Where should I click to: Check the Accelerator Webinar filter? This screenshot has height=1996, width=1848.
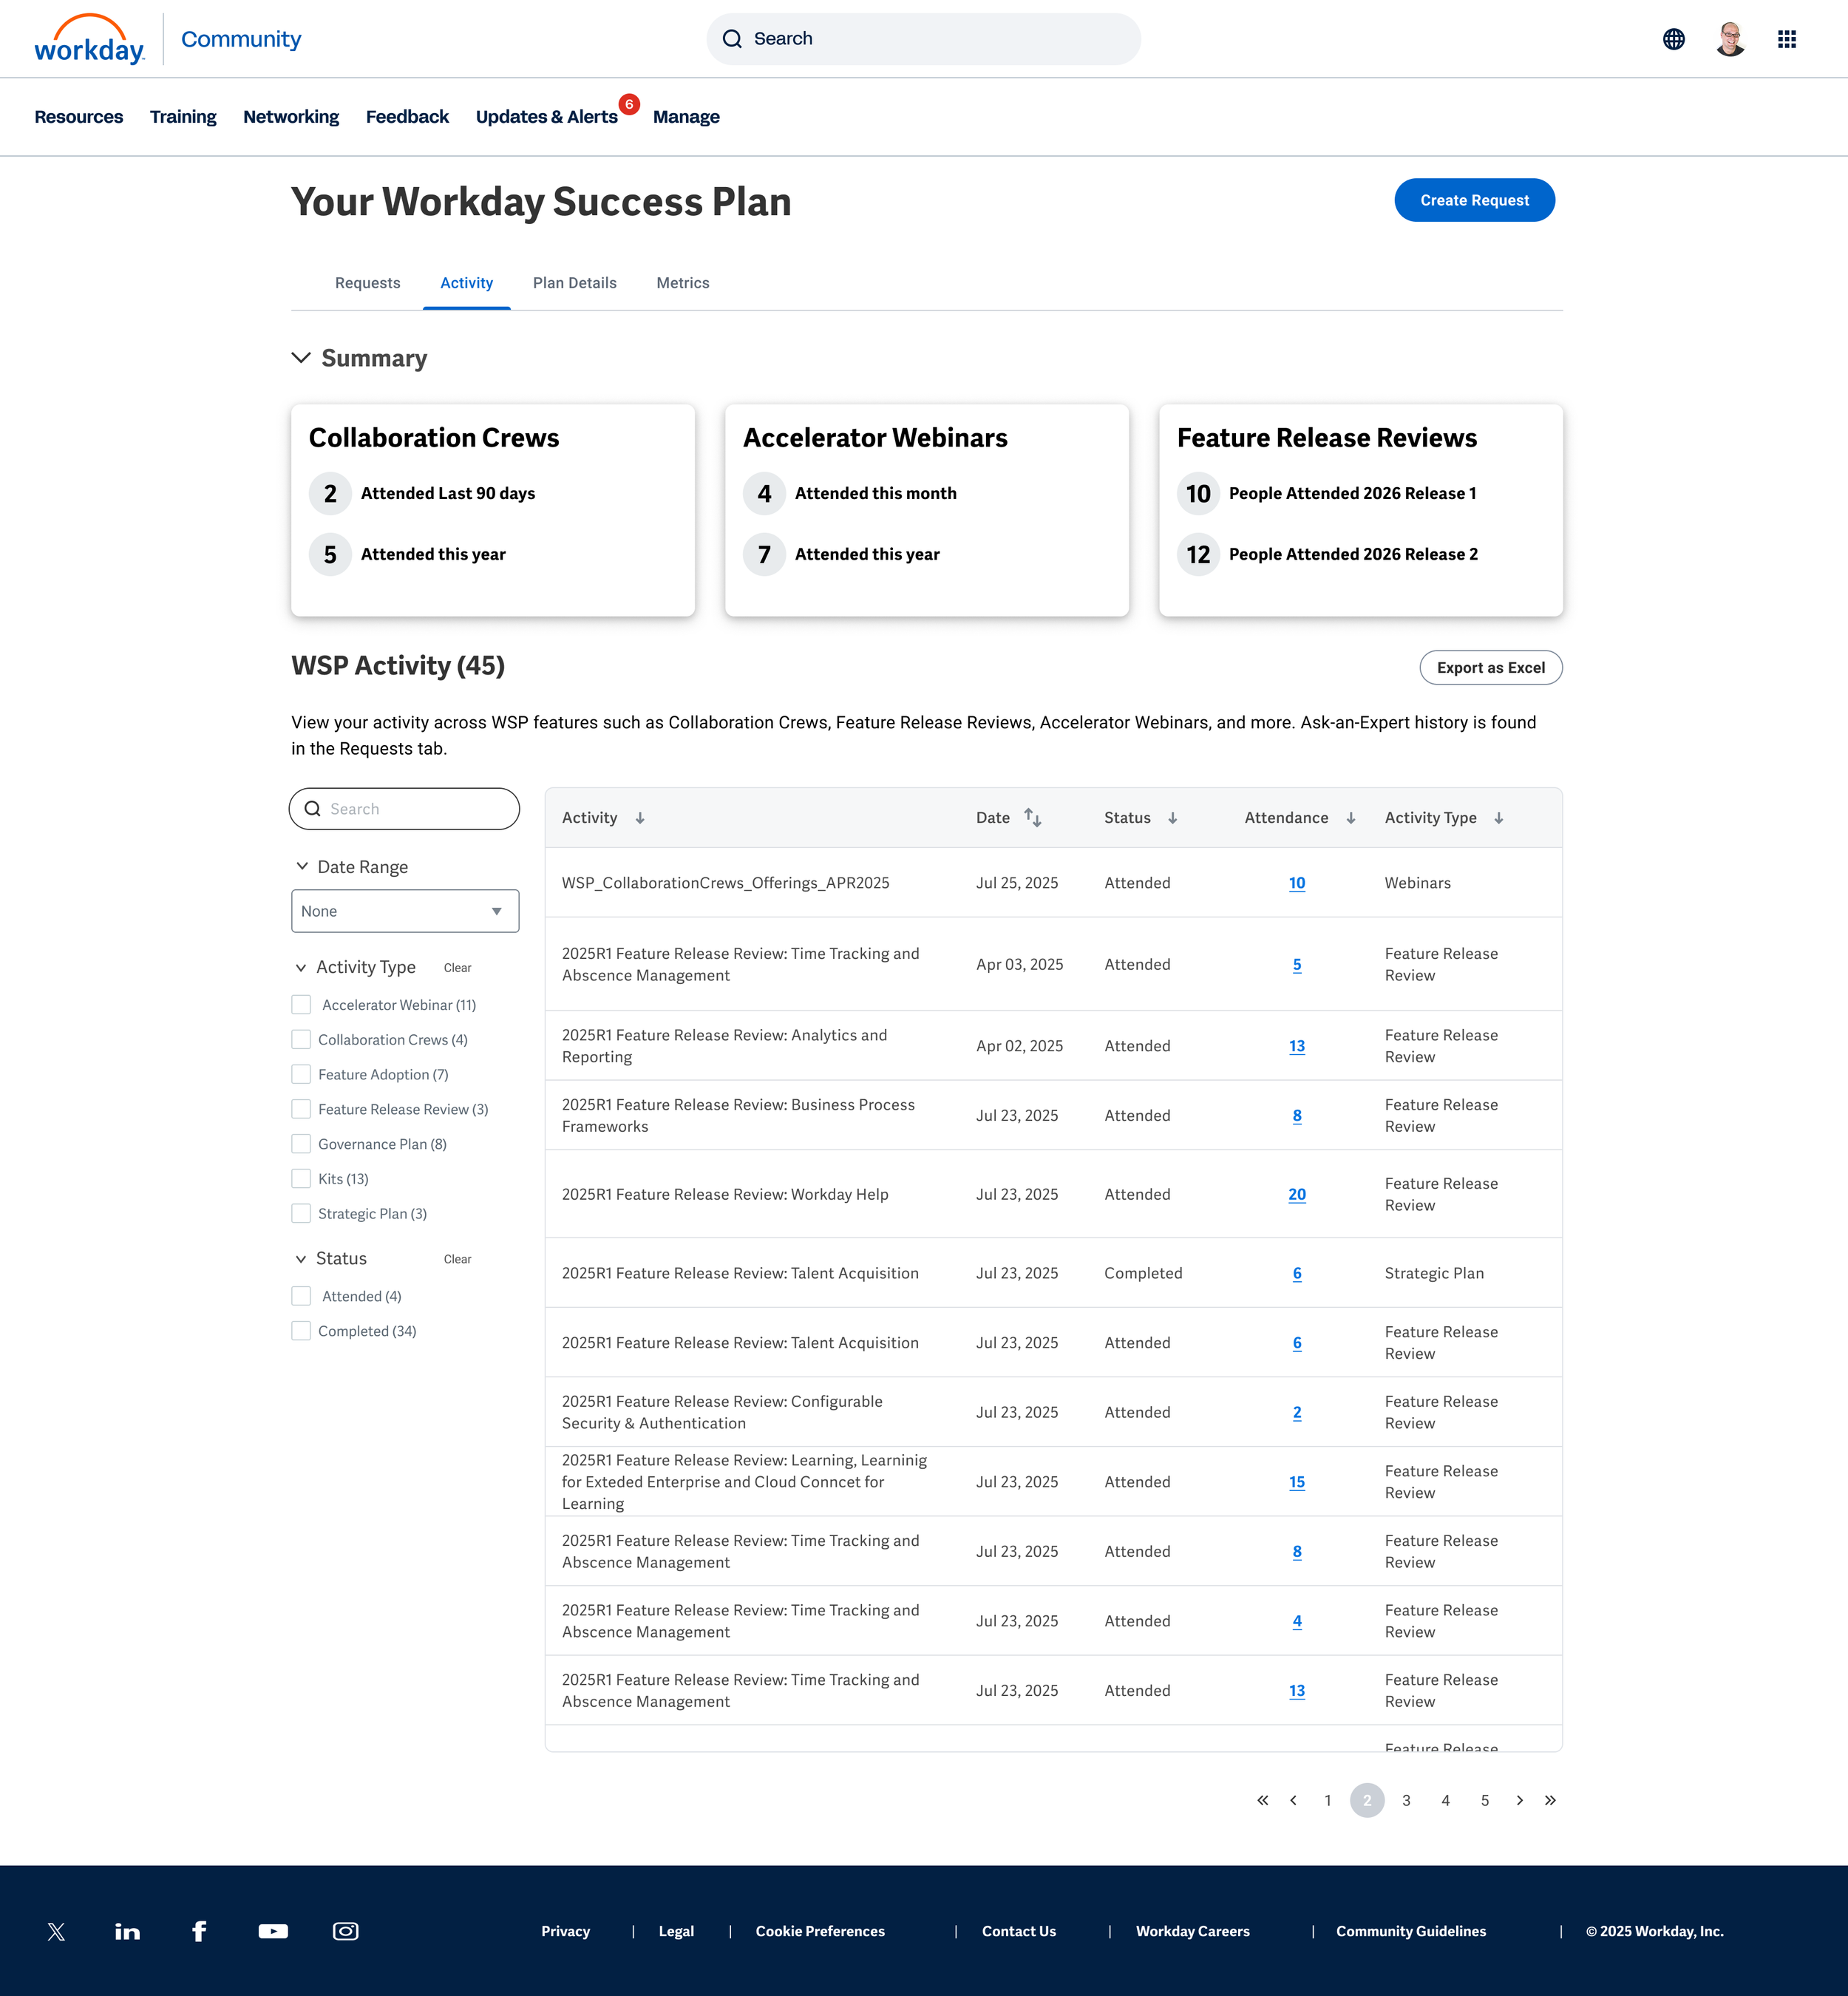(301, 1004)
